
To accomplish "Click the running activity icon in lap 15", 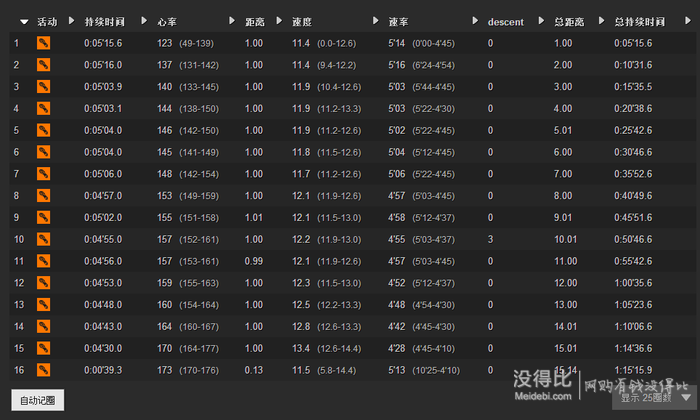I will 43,348.
